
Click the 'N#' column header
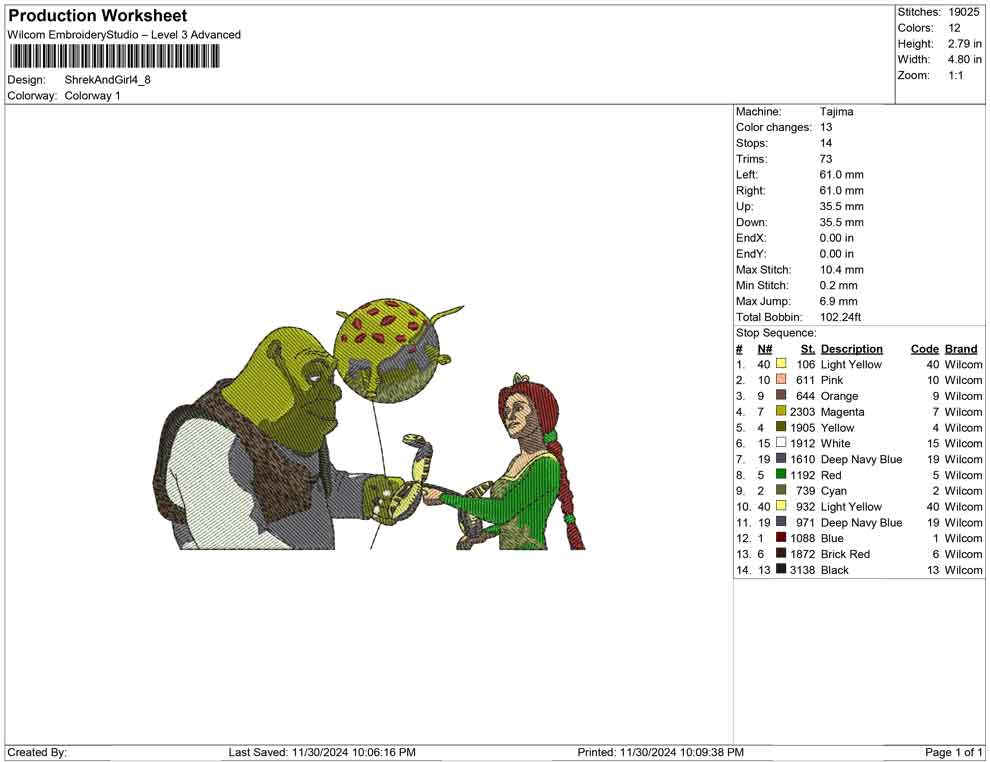click(x=765, y=348)
